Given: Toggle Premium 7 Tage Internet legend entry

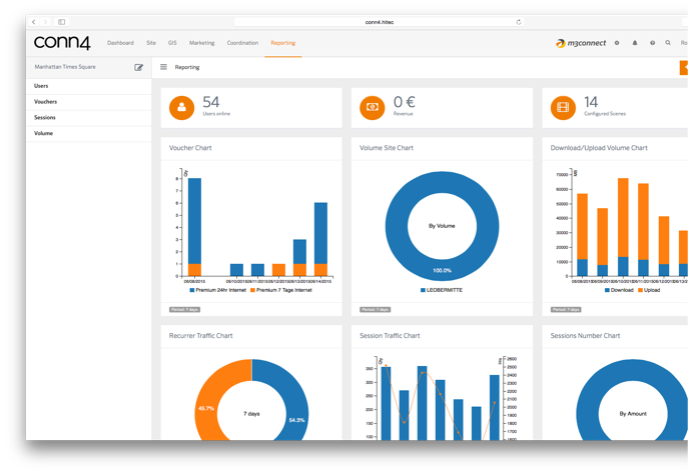Looking at the screenshot, I should point(281,290).
